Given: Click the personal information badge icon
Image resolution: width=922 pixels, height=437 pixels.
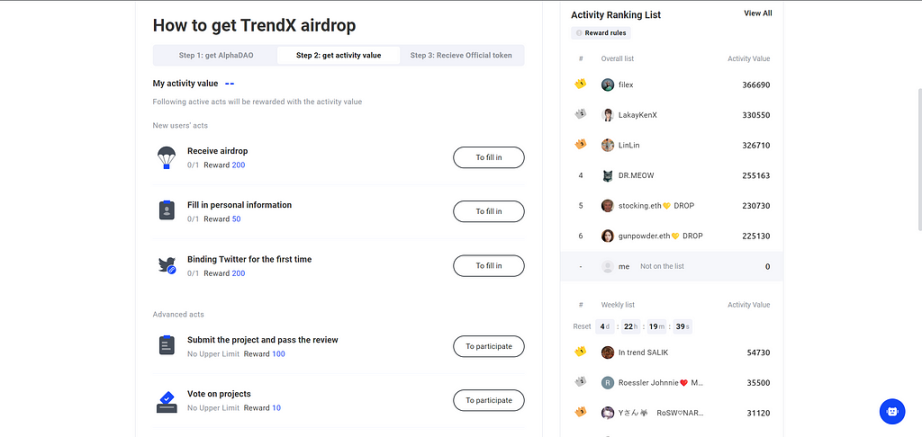Looking at the screenshot, I should [x=167, y=210].
